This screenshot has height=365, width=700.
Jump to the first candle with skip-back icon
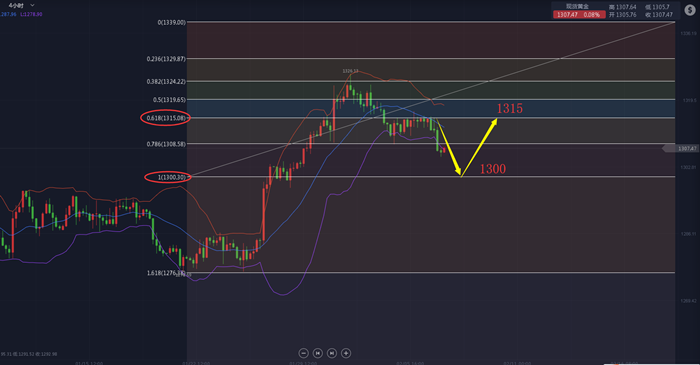pyautogui.click(x=318, y=353)
